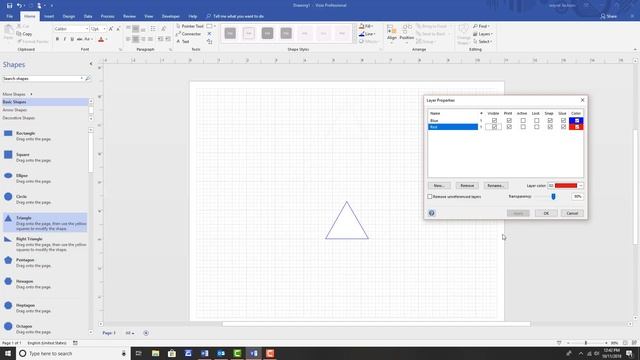Open the font color button

101,39
